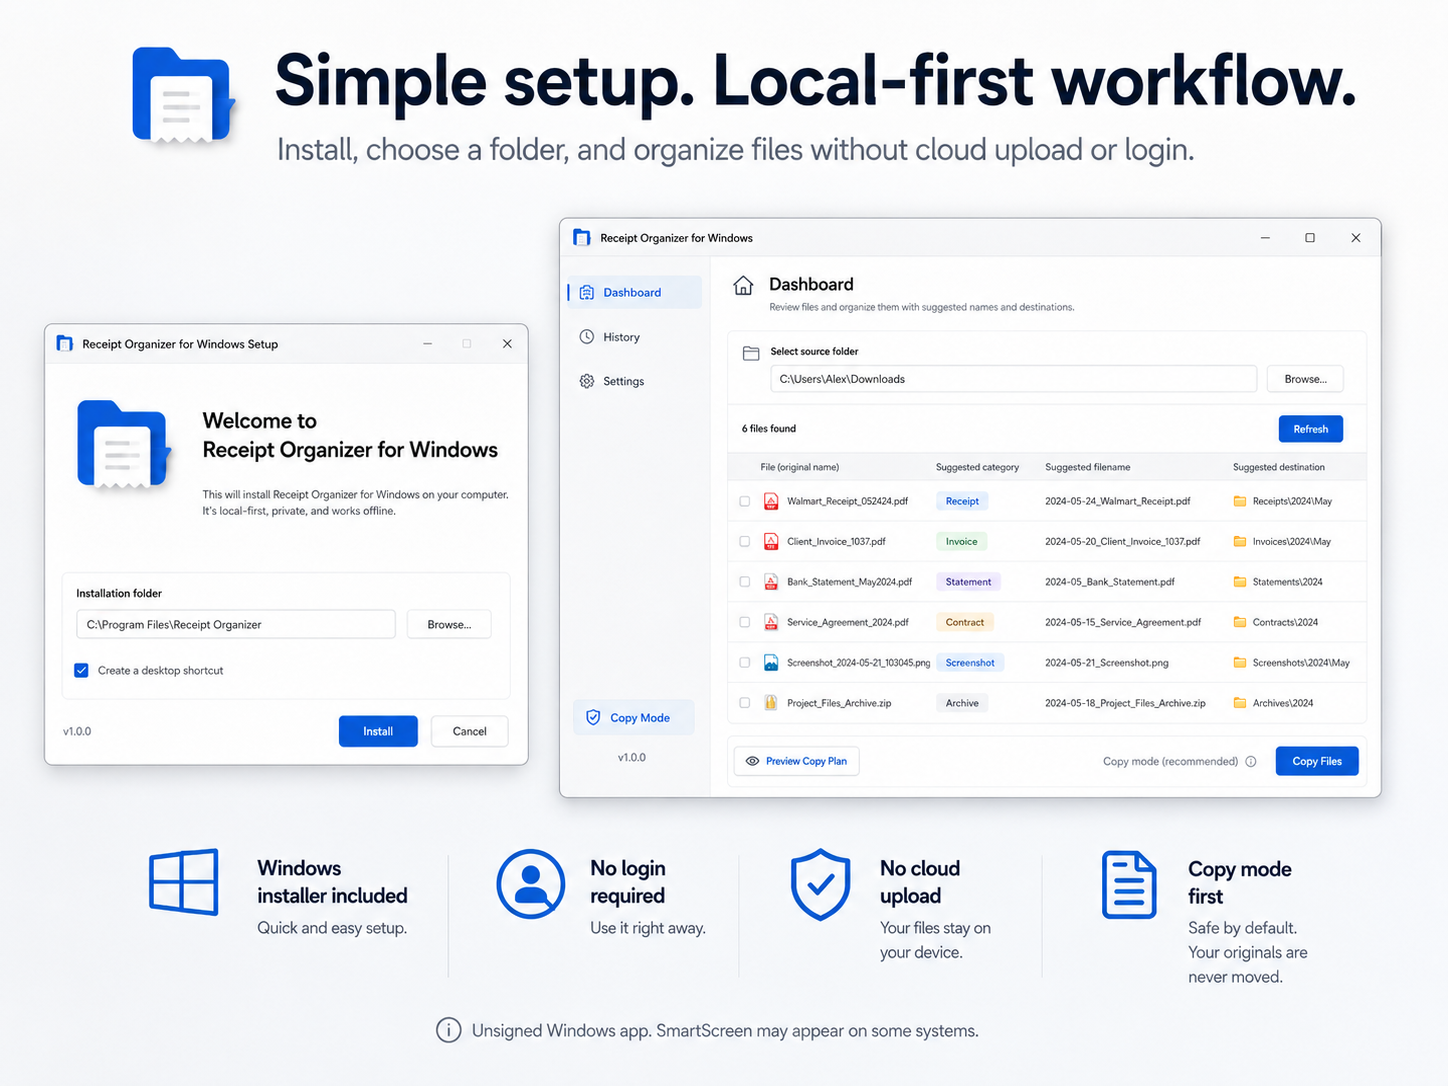Click the Archive category tag

point(962,703)
